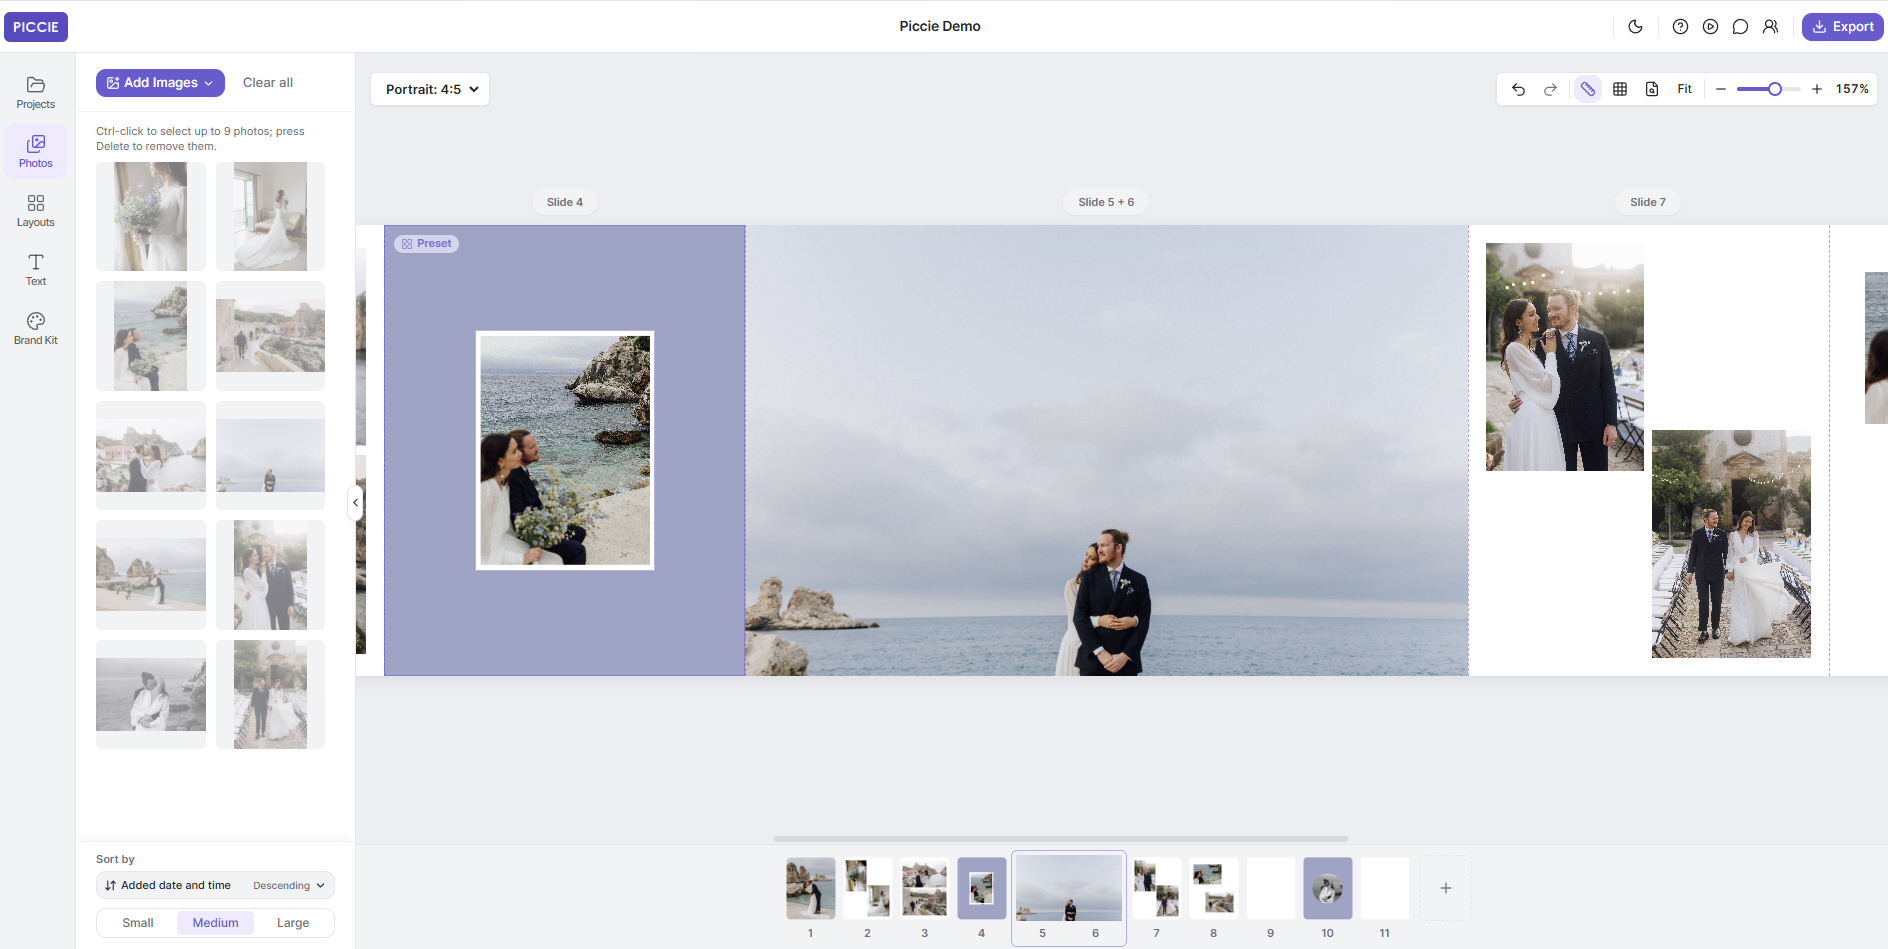Set thumbnail size to Large
This screenshot has width=1888, height=949.
[x=293, y=923]
